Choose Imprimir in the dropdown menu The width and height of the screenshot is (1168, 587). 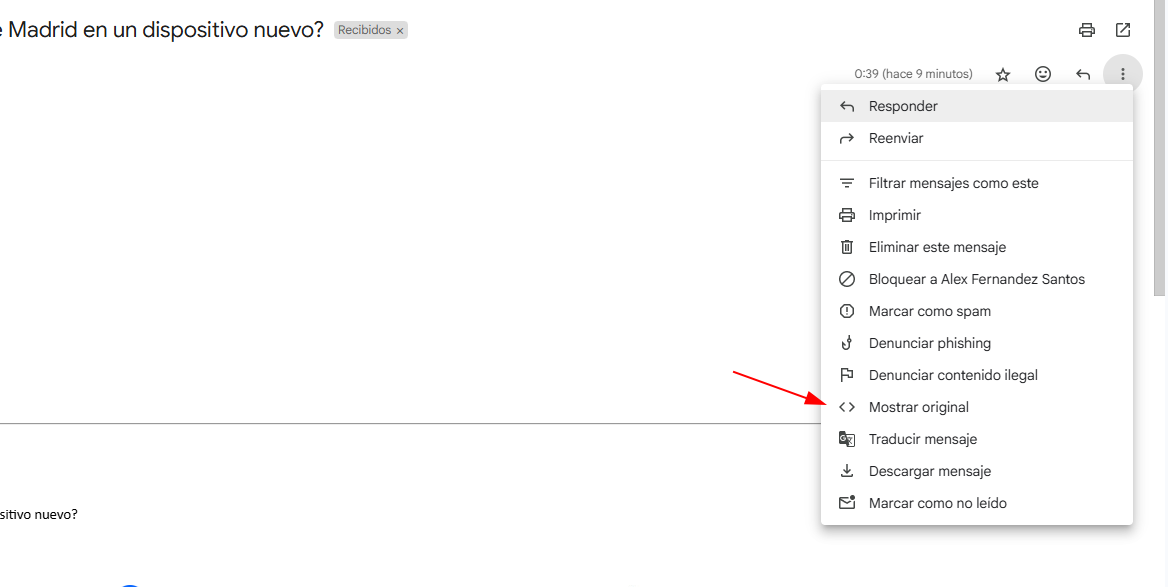(977, 215)
